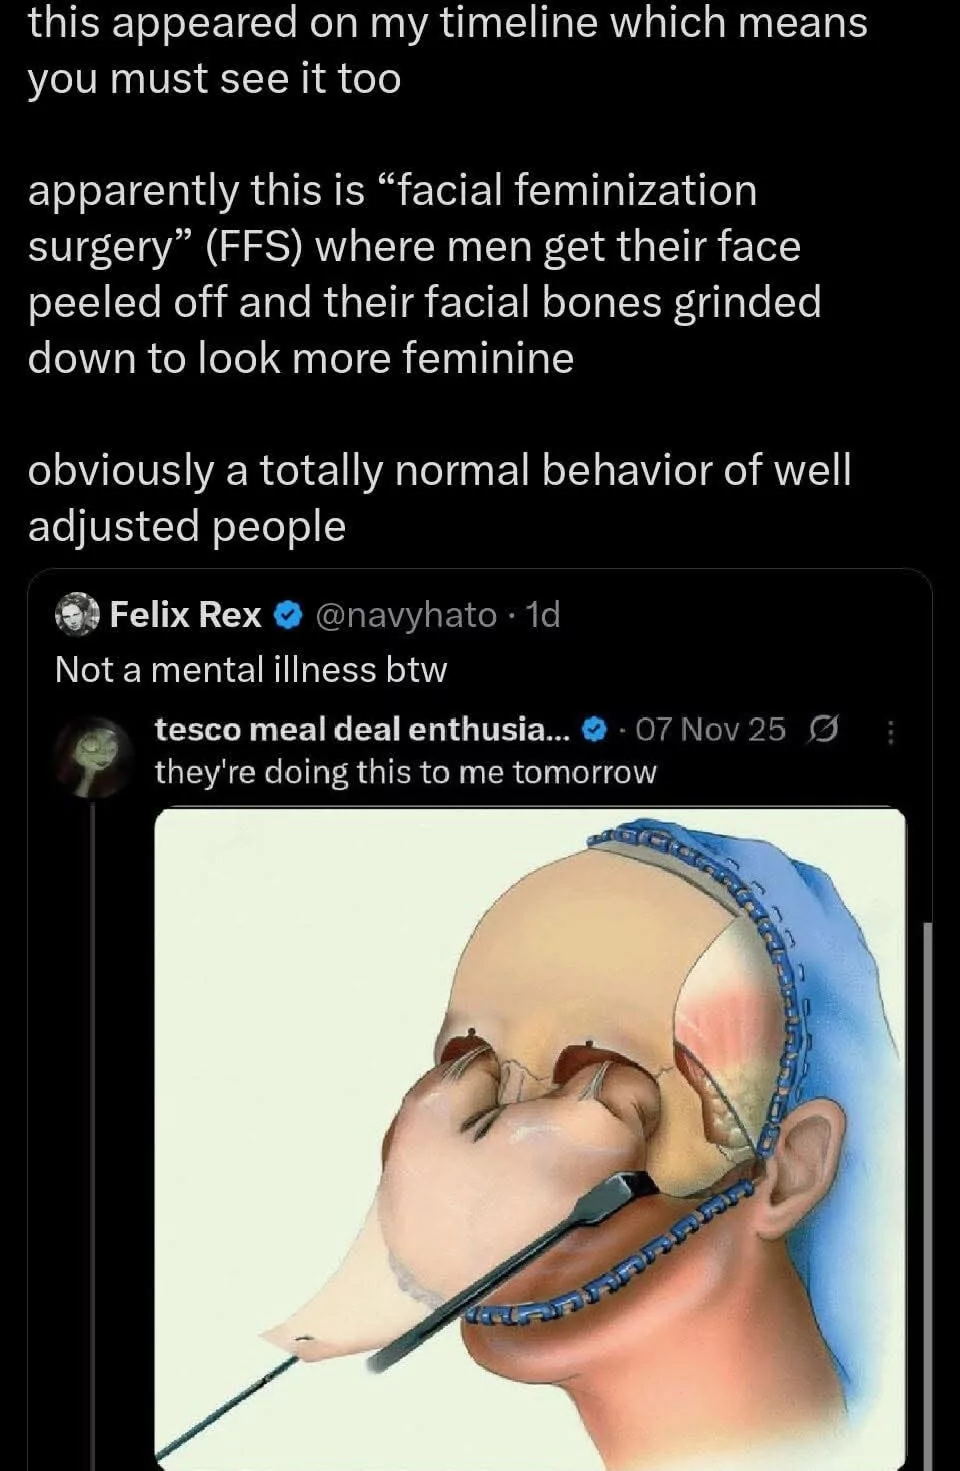The width and height of the screenshot is (960, 1471).
Task: Click the 07 Nov 25 date
Action: pyautogui.click(x=710, y=729)
